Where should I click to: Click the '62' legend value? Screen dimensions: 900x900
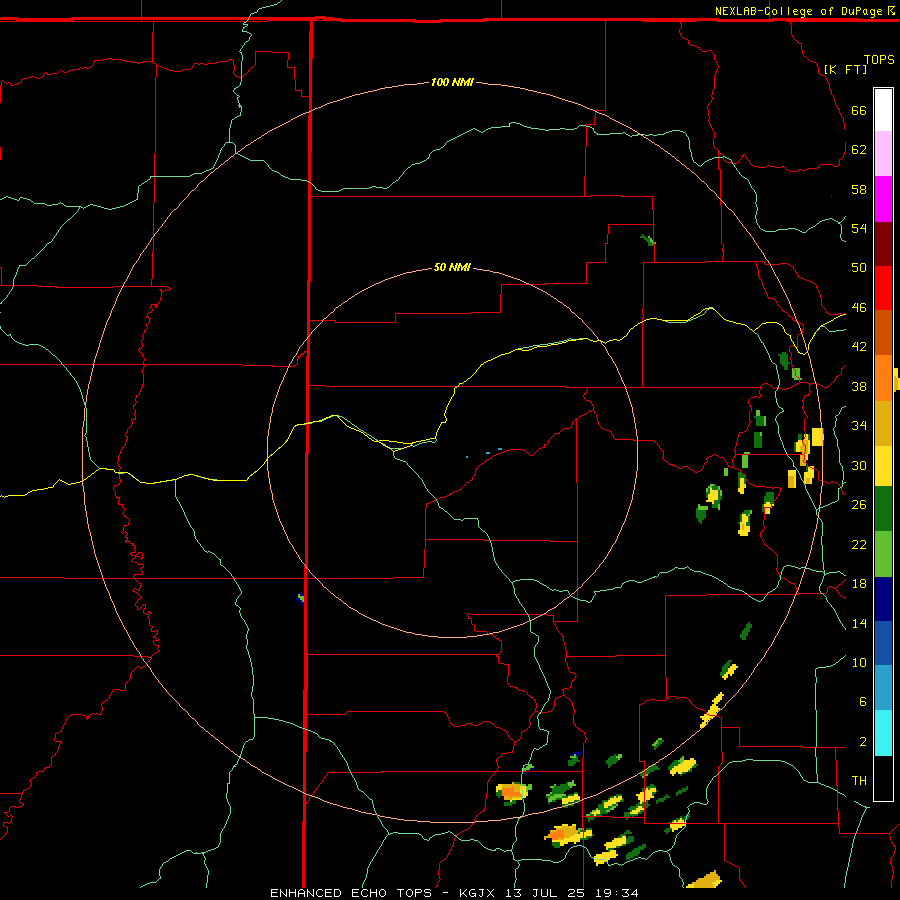[x=859, y=150]
